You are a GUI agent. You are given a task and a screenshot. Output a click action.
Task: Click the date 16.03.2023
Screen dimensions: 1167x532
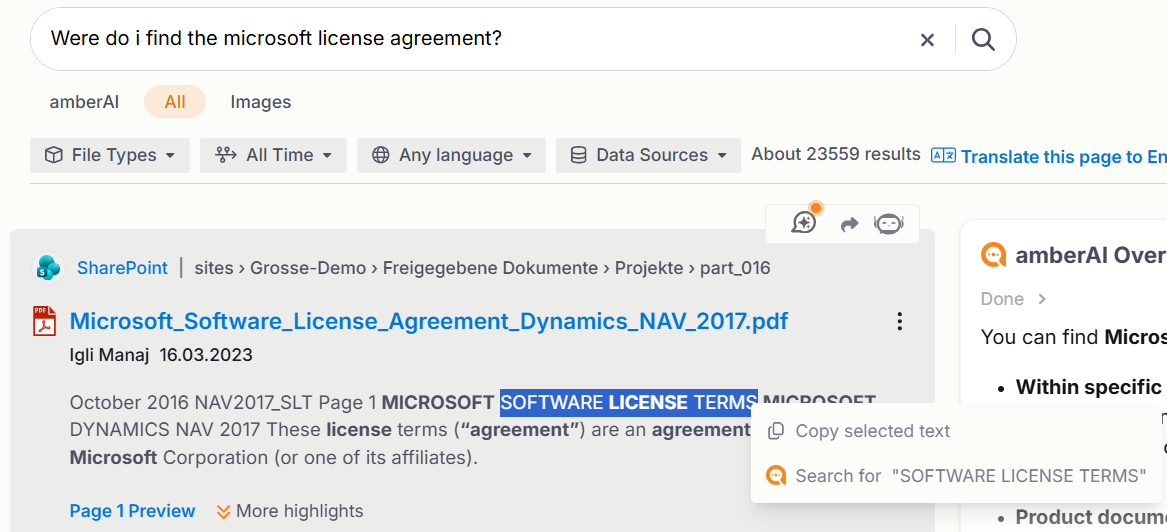tap(206, 356)
